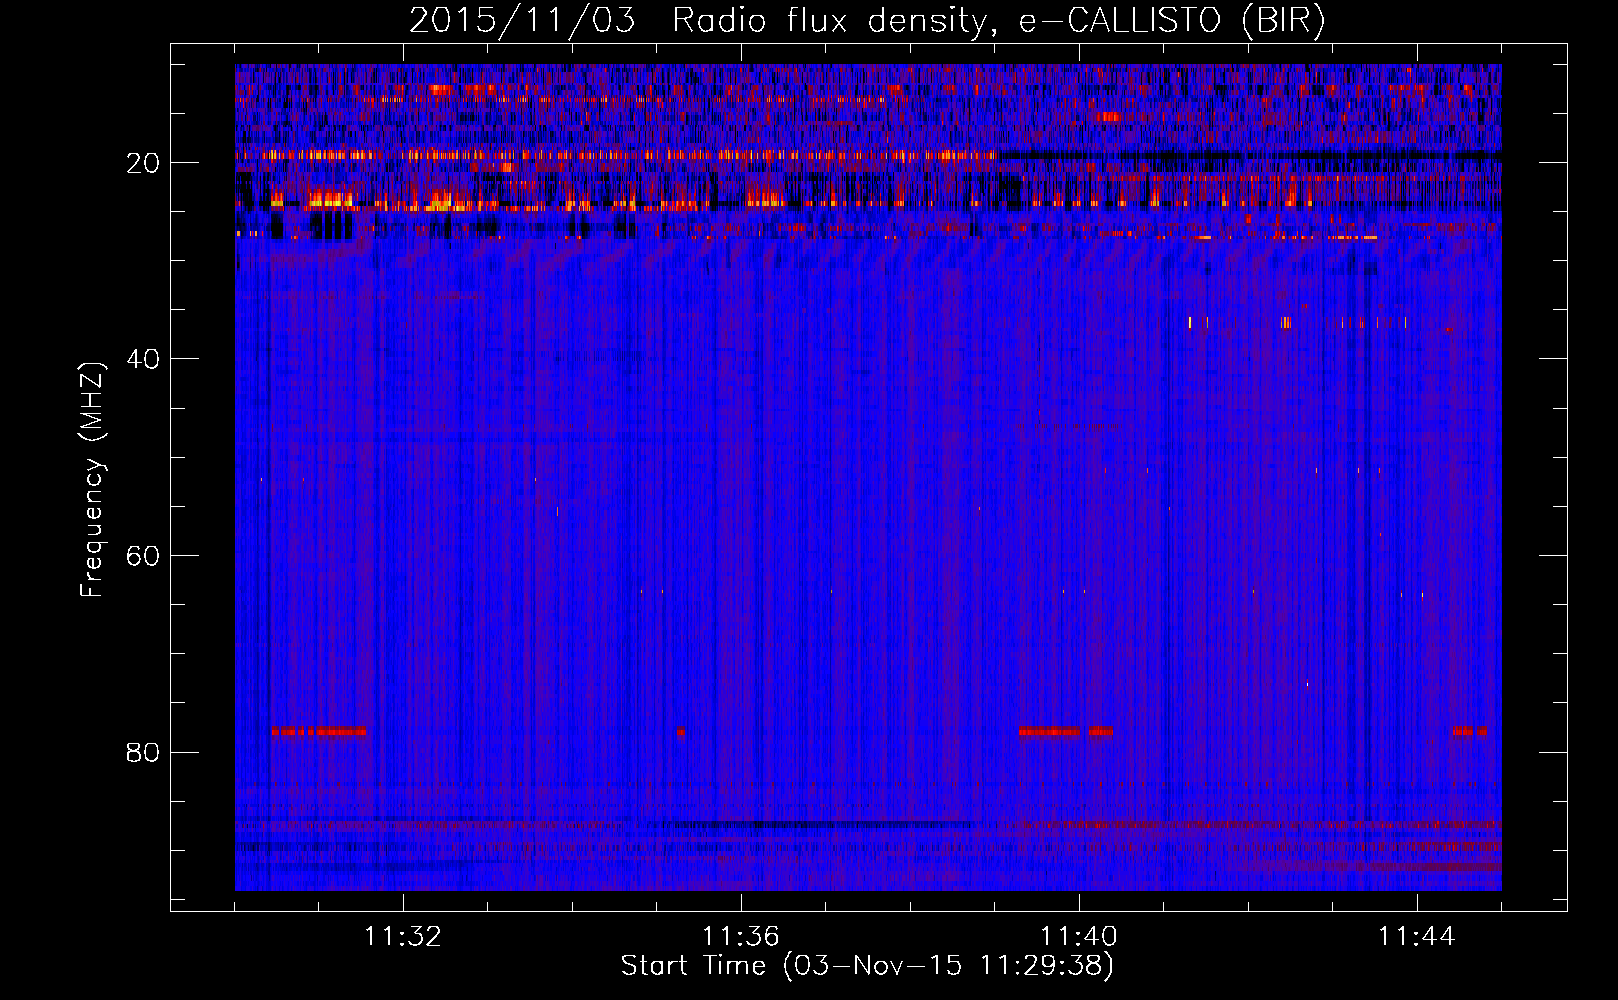The width and height of the screenshot is (1618, 1000).
Task: Select the 11:32 time tick label
Action: [402, 937]
